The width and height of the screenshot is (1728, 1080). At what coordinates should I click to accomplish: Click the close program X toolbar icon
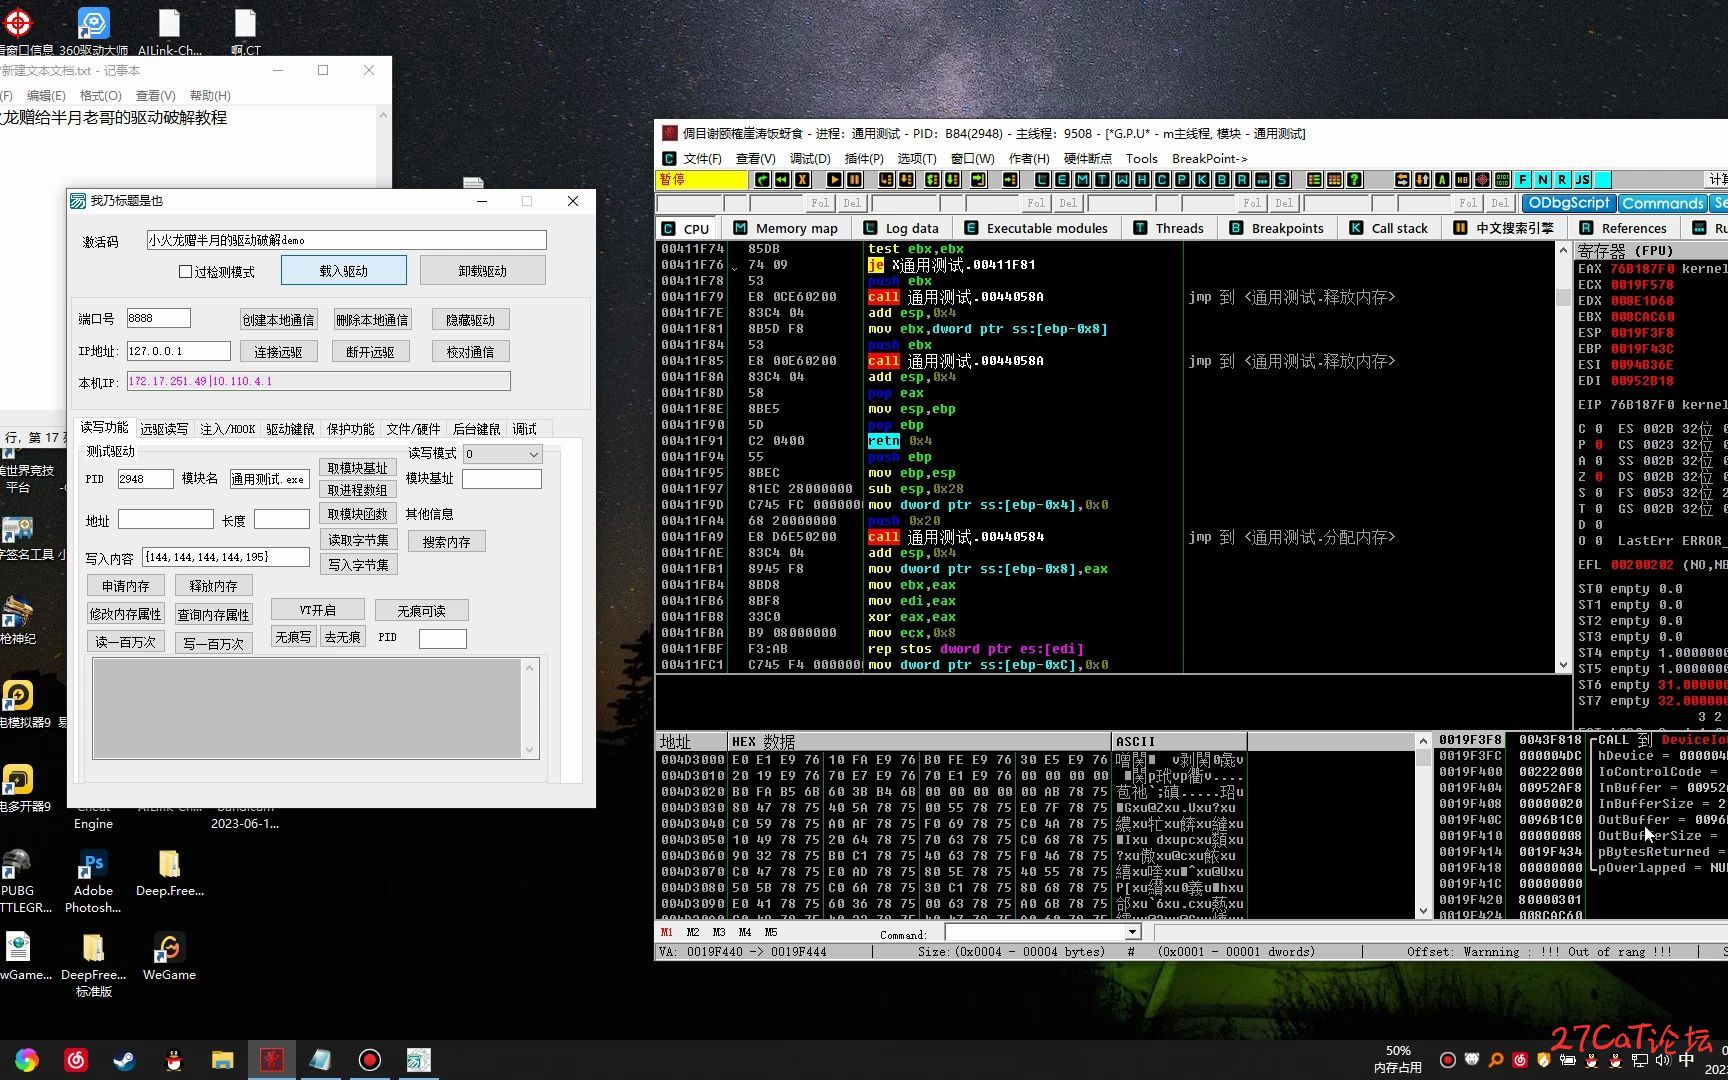point(802,180)
